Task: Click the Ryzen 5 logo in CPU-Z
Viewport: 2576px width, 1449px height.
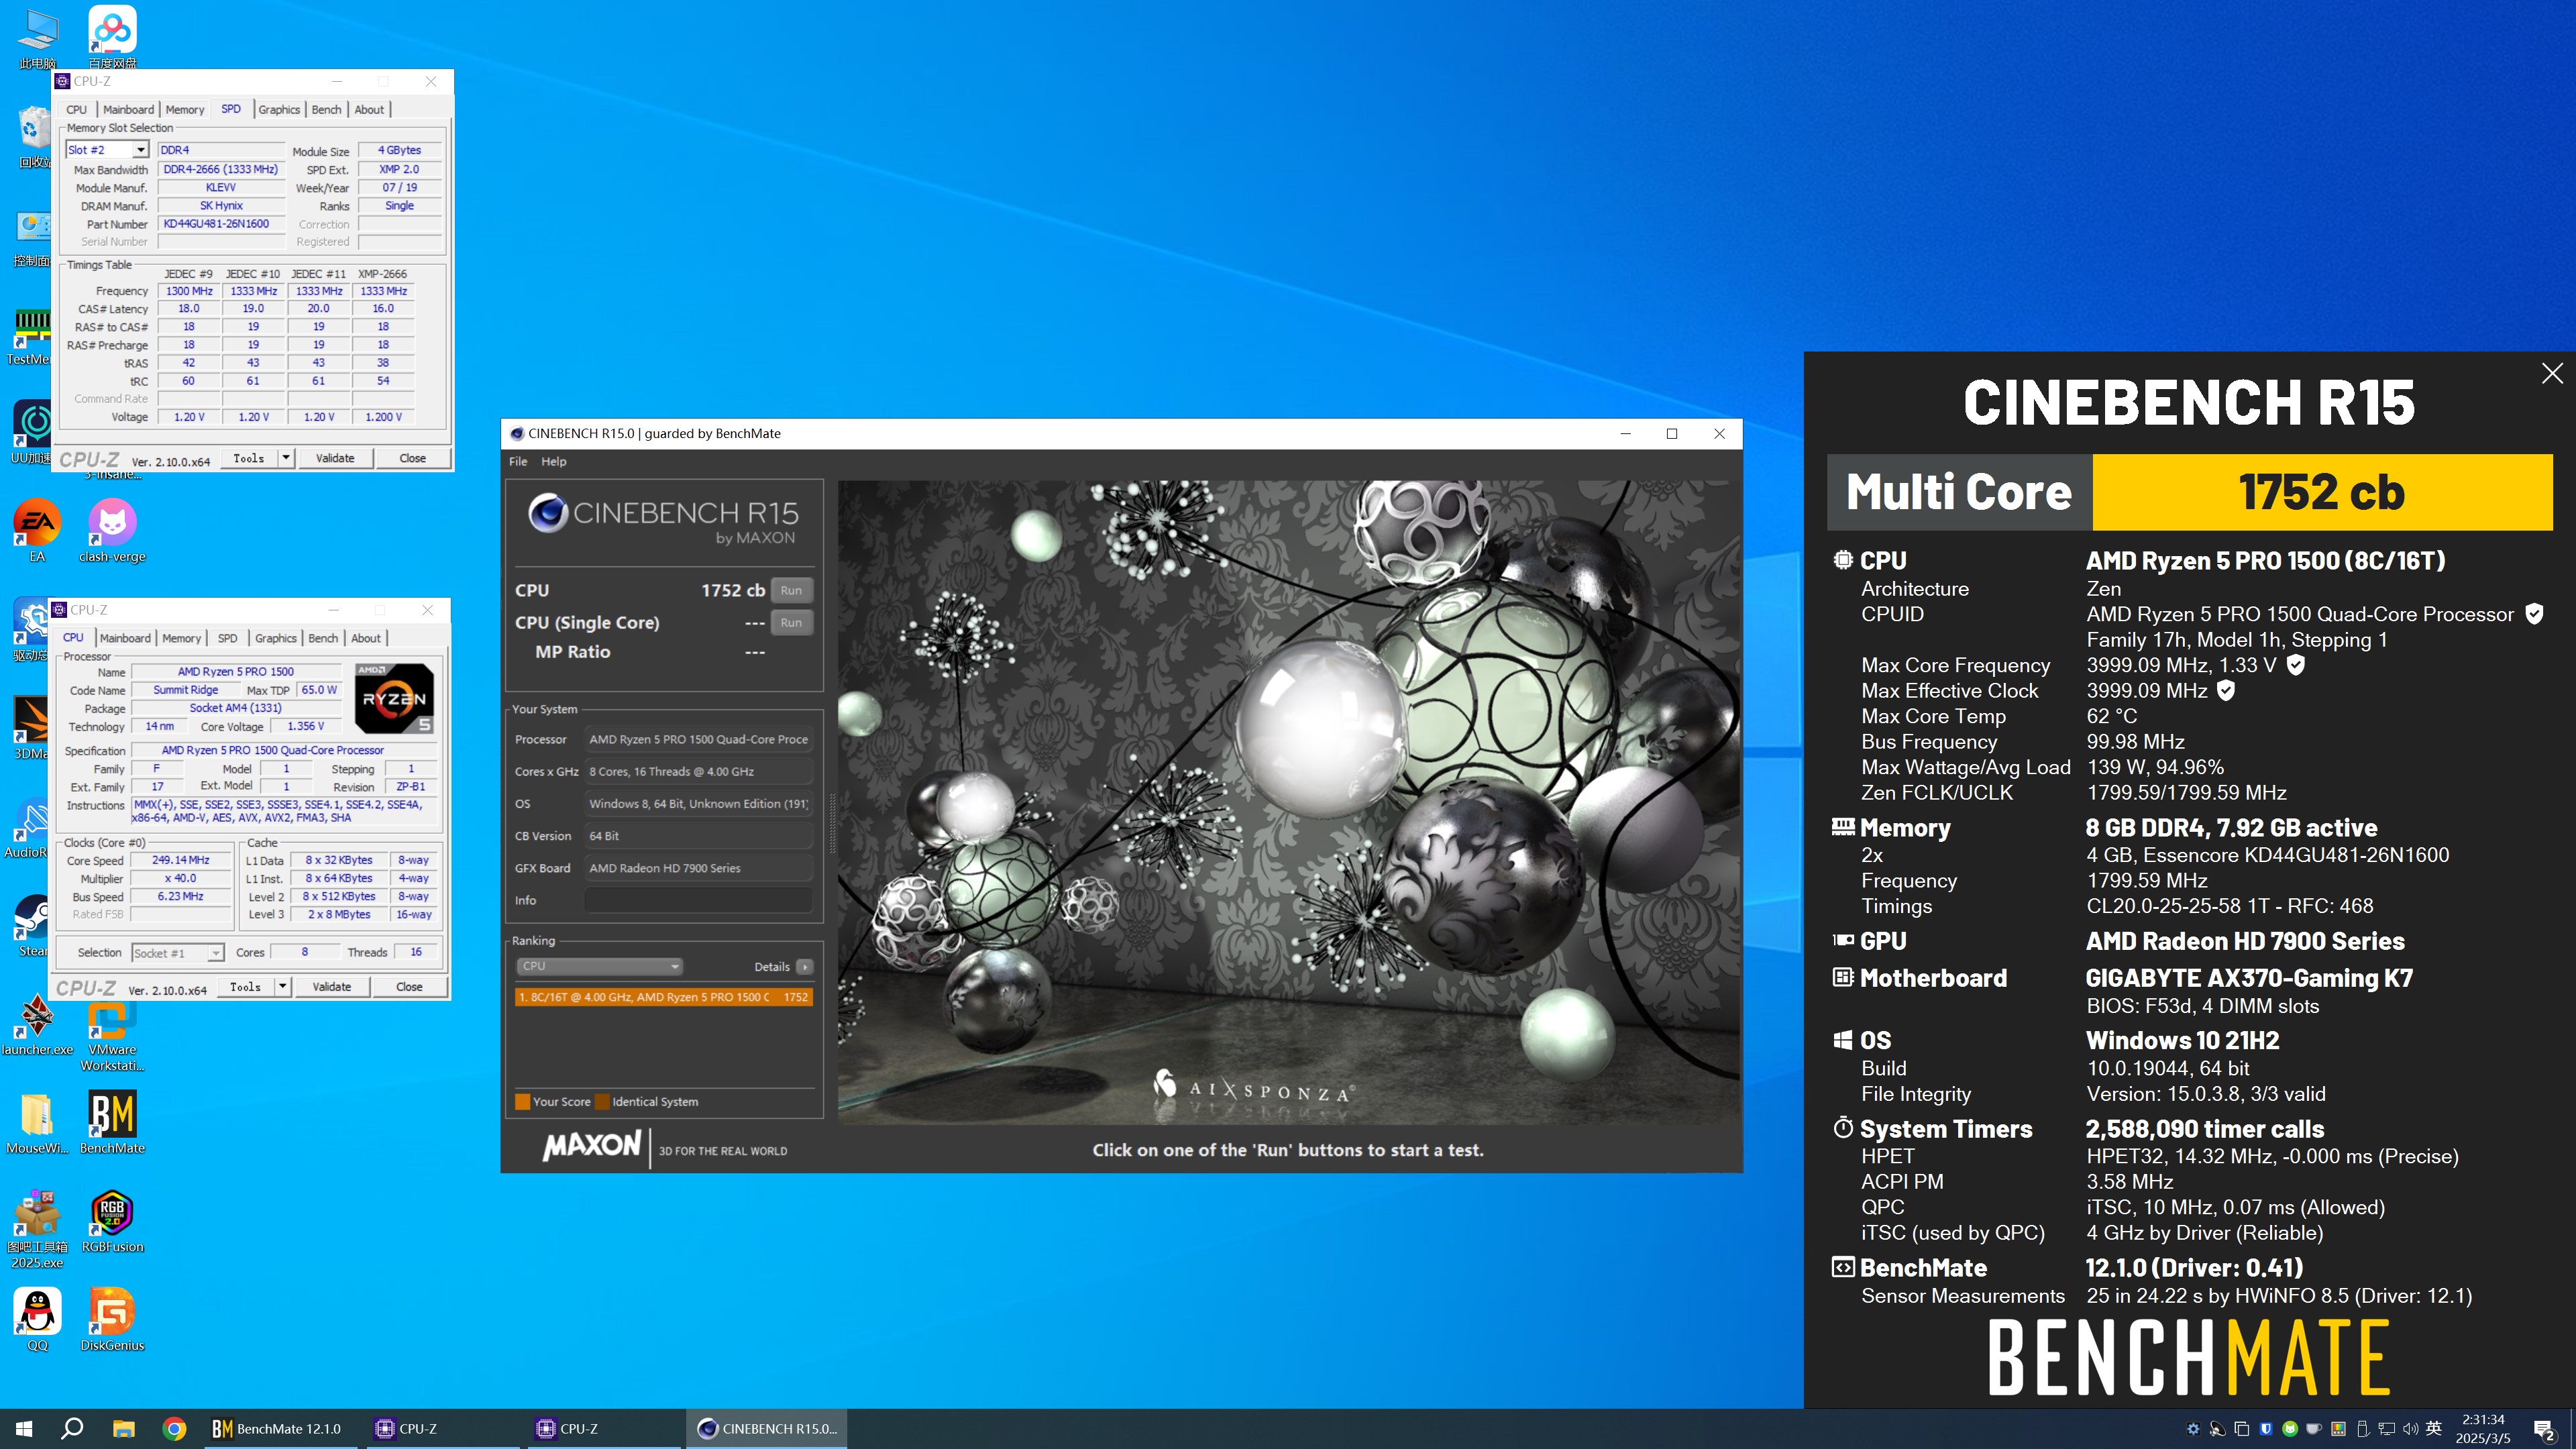Action: 395,698
